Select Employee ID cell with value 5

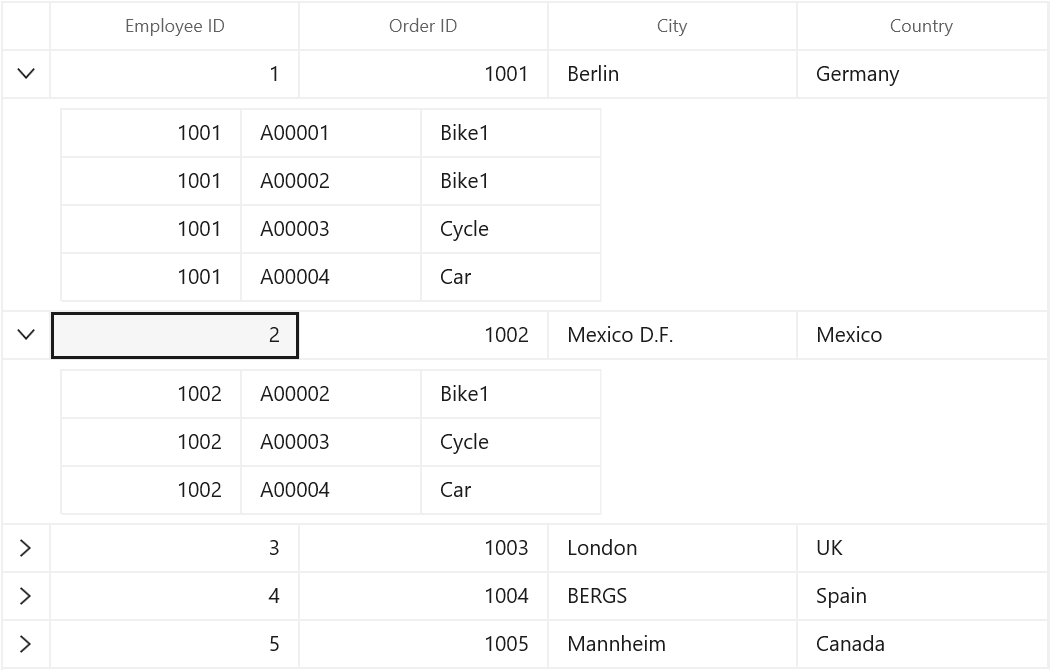click(175, 644)
